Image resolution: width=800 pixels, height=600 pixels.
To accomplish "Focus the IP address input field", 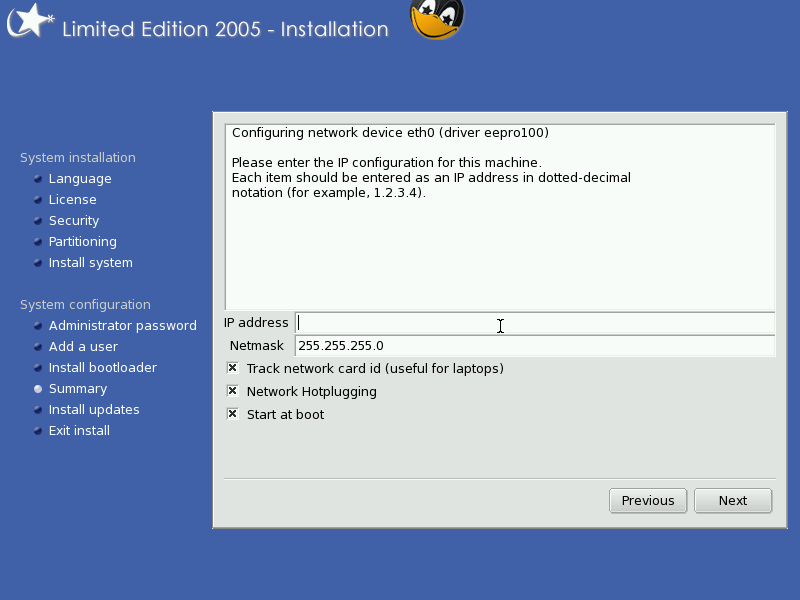I will pyautogui.click(x=535, y=323).
